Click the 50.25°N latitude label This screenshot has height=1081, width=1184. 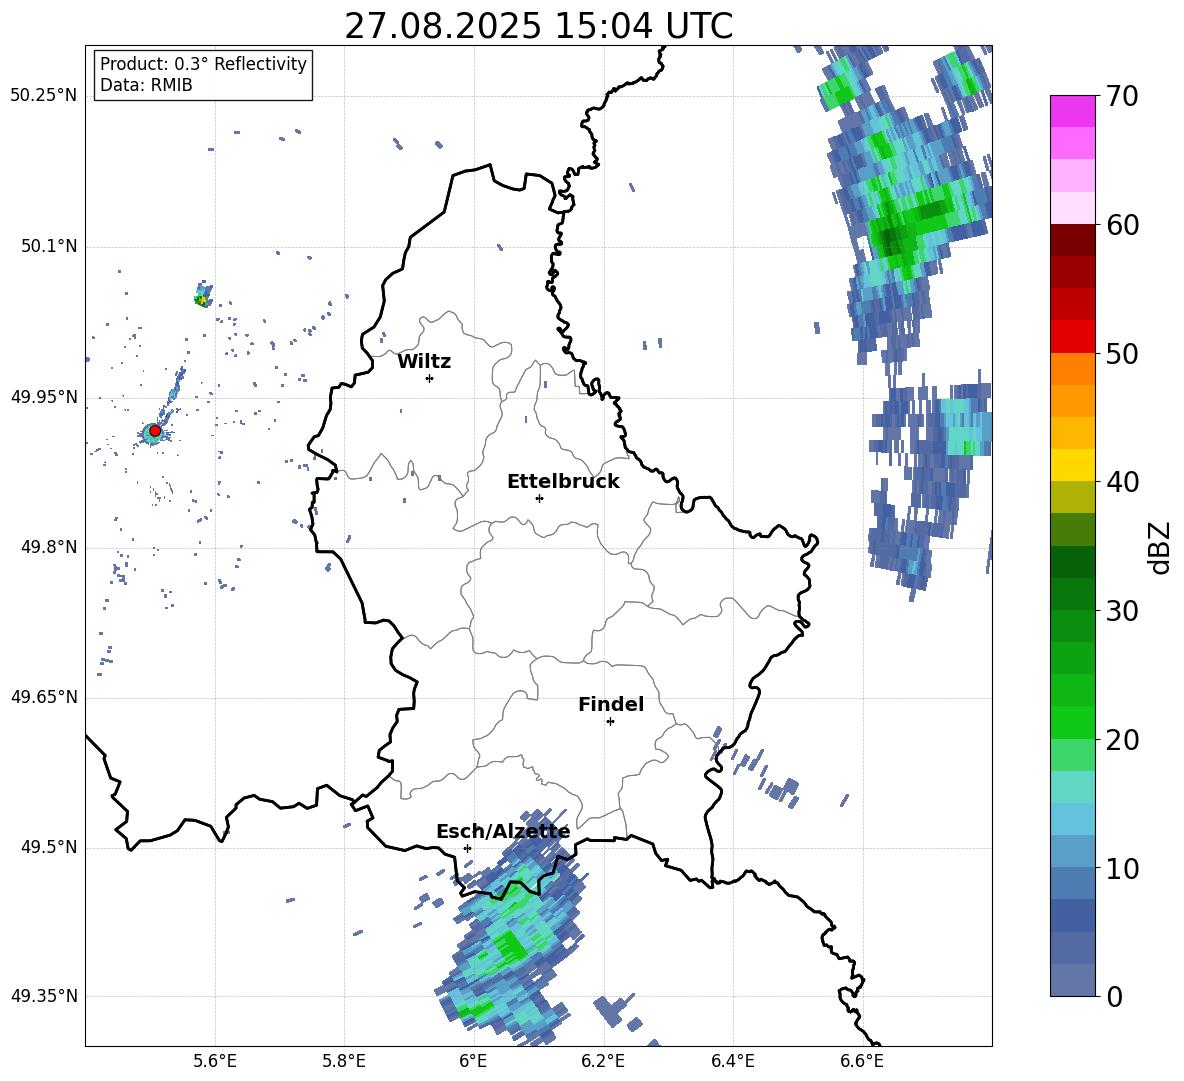pos(44,96)
